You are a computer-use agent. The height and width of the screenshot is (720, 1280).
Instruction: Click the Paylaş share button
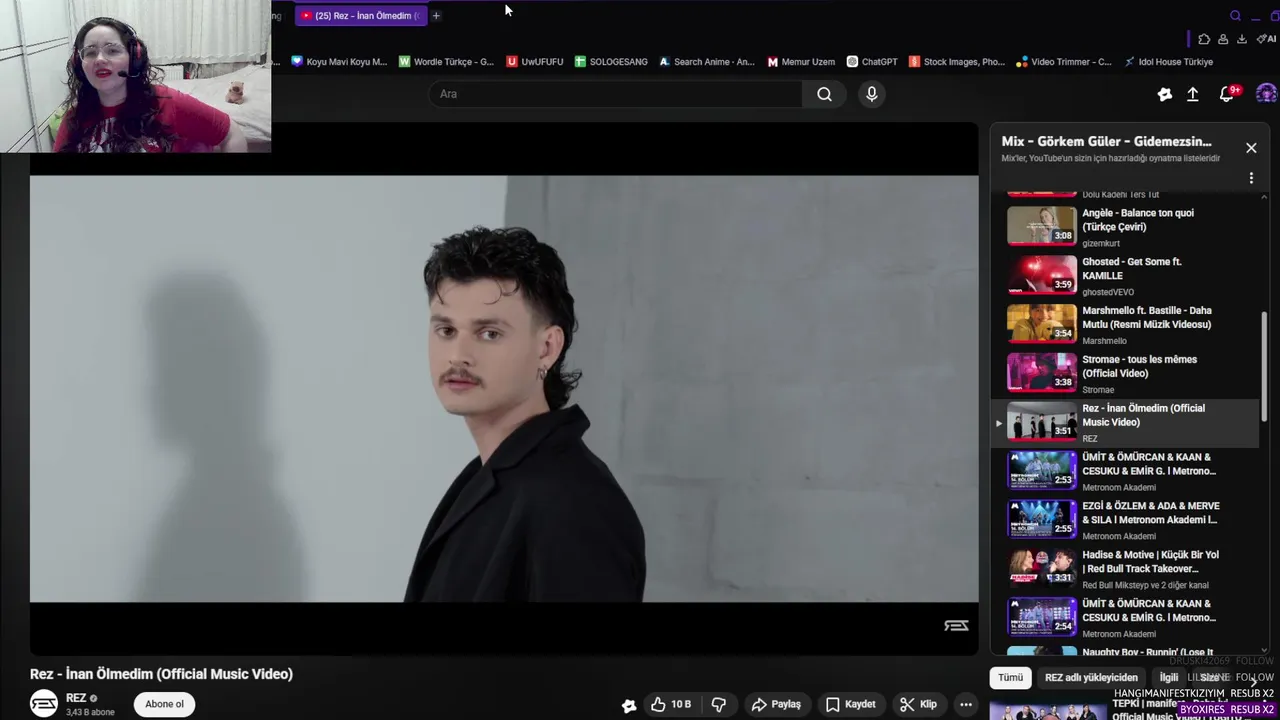[x=776, y=704]
